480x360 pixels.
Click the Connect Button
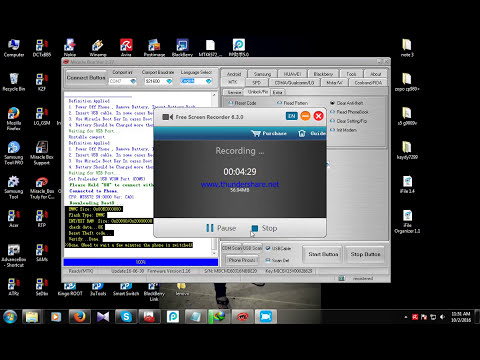pyautogui.click(x=86, y=78)
